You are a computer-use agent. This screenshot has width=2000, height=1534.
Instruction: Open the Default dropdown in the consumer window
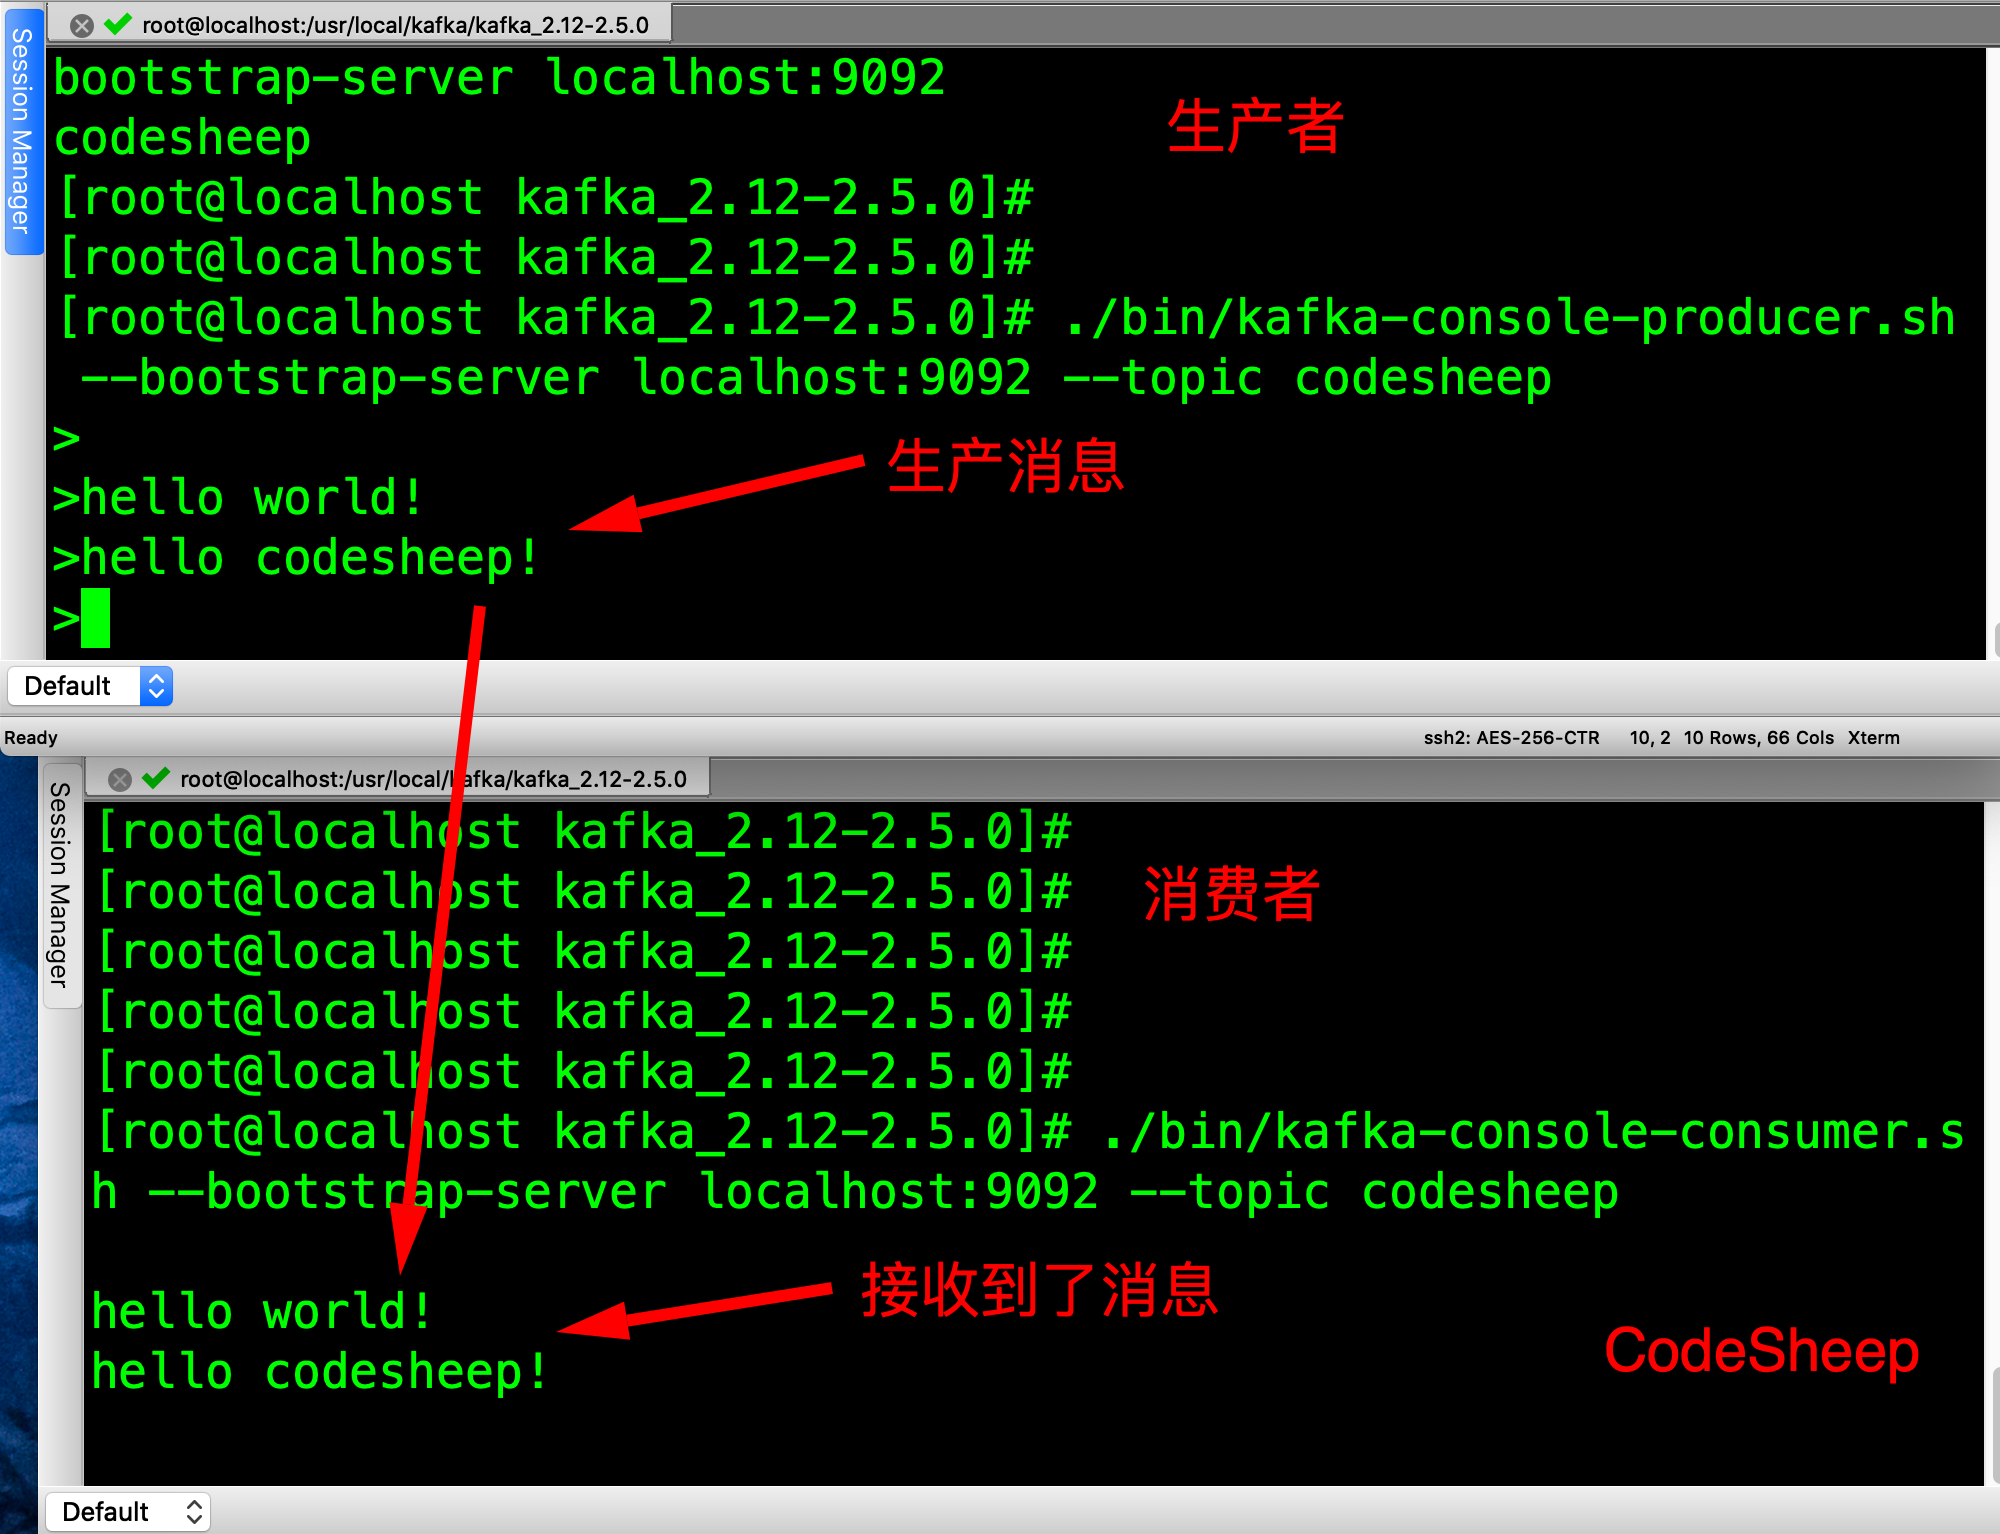[105, 1512]
